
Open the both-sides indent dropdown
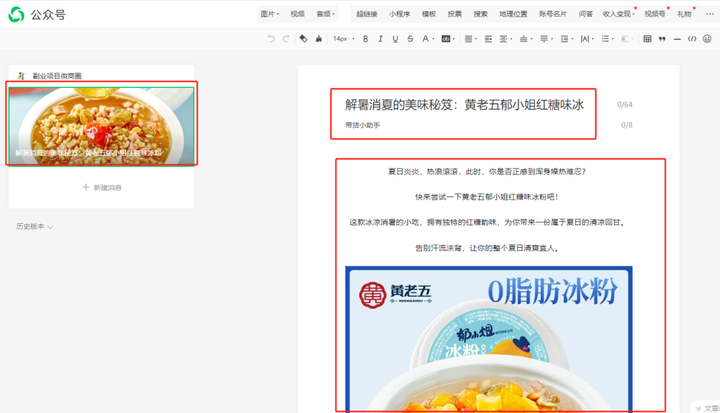tap(506, 39)
